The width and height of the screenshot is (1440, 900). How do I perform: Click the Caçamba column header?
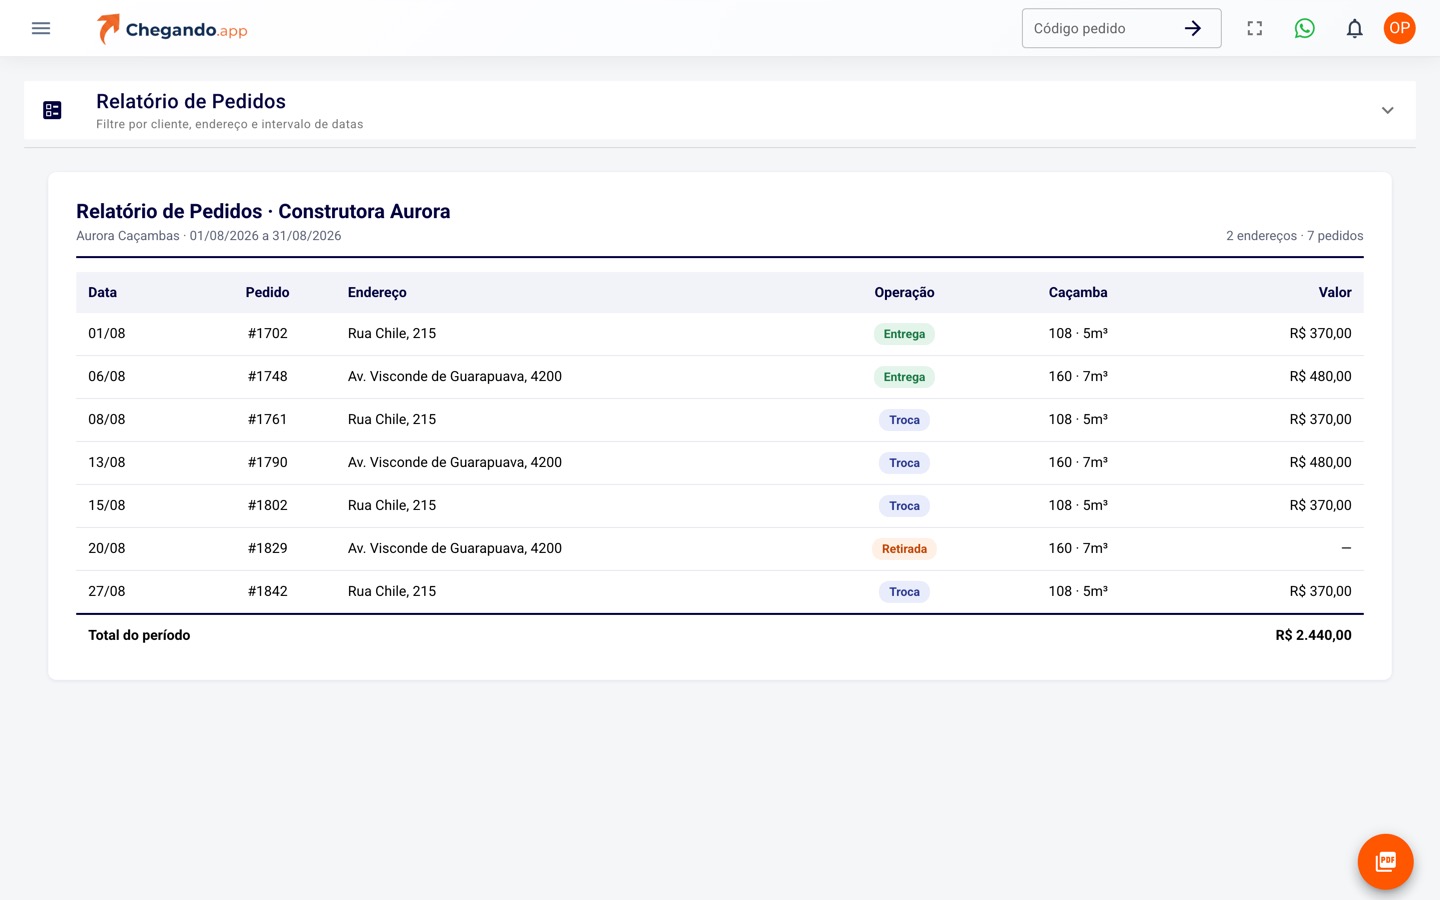1078,292
